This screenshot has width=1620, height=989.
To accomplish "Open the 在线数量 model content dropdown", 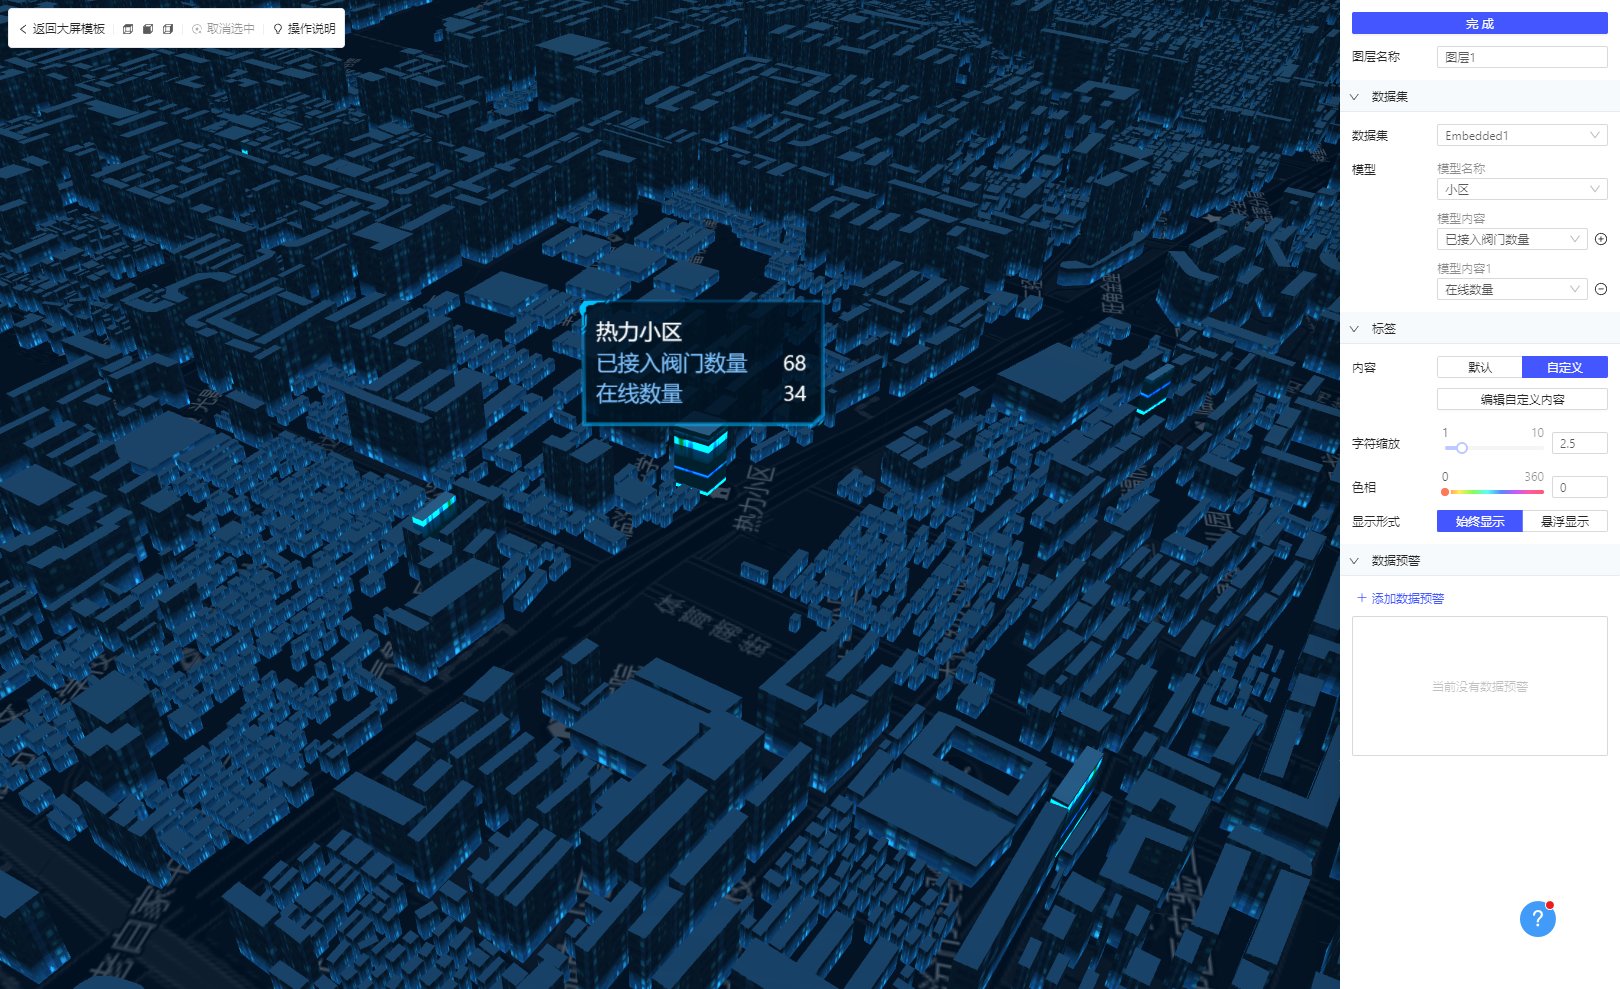I will coord(1512,289).
